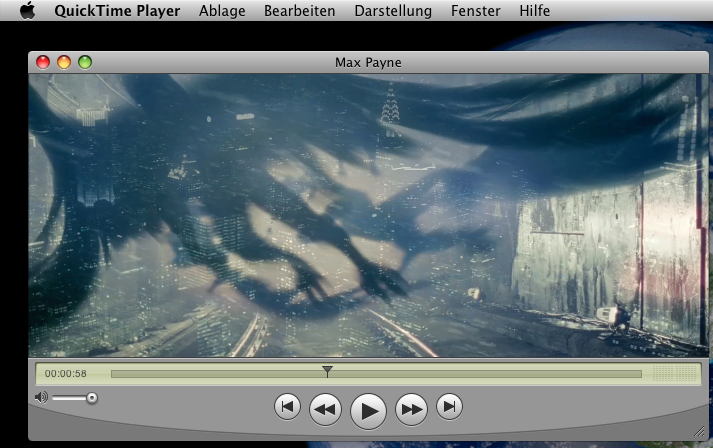Click the volume slider knob

(x=92, y=398)
